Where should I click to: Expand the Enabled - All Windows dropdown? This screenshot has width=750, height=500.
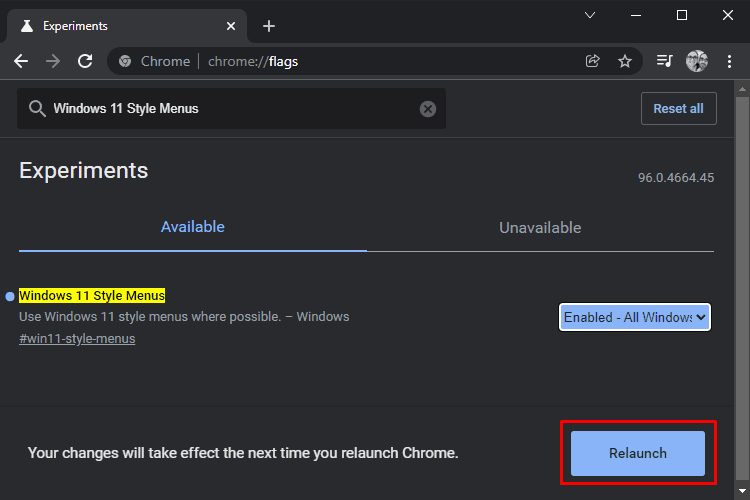(x=635, y=317)
